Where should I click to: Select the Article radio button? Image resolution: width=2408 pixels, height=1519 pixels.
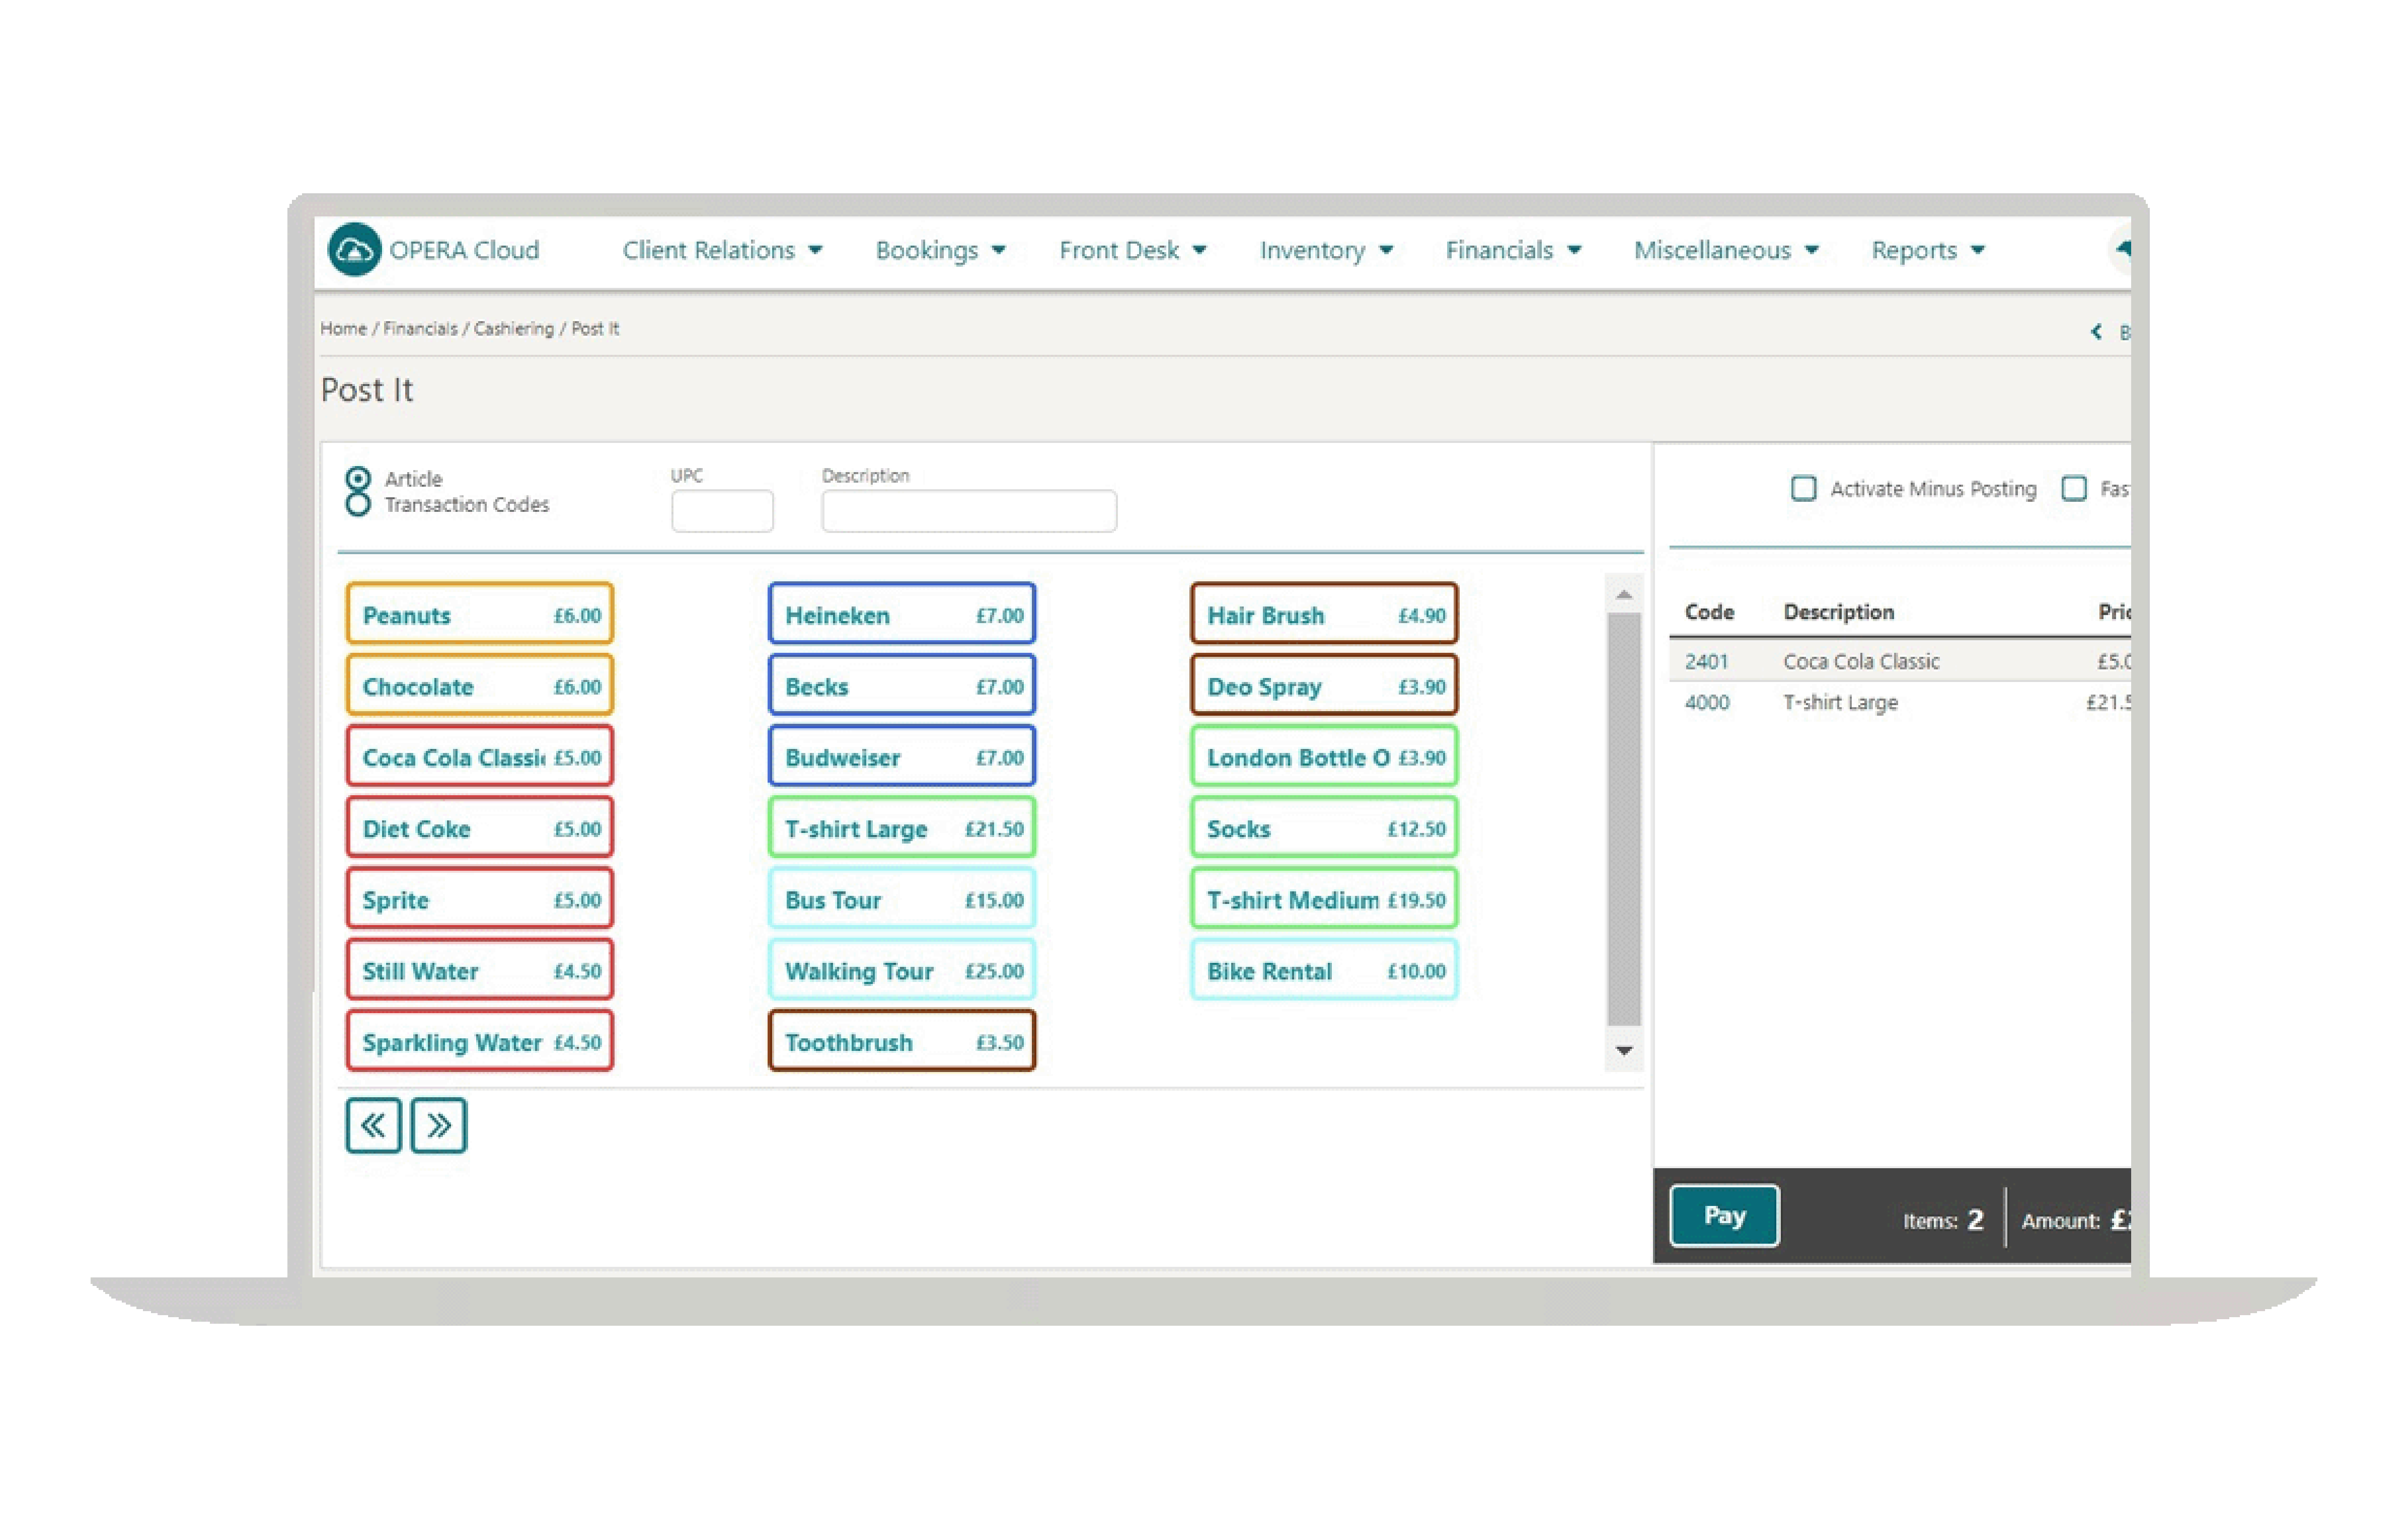358,479
